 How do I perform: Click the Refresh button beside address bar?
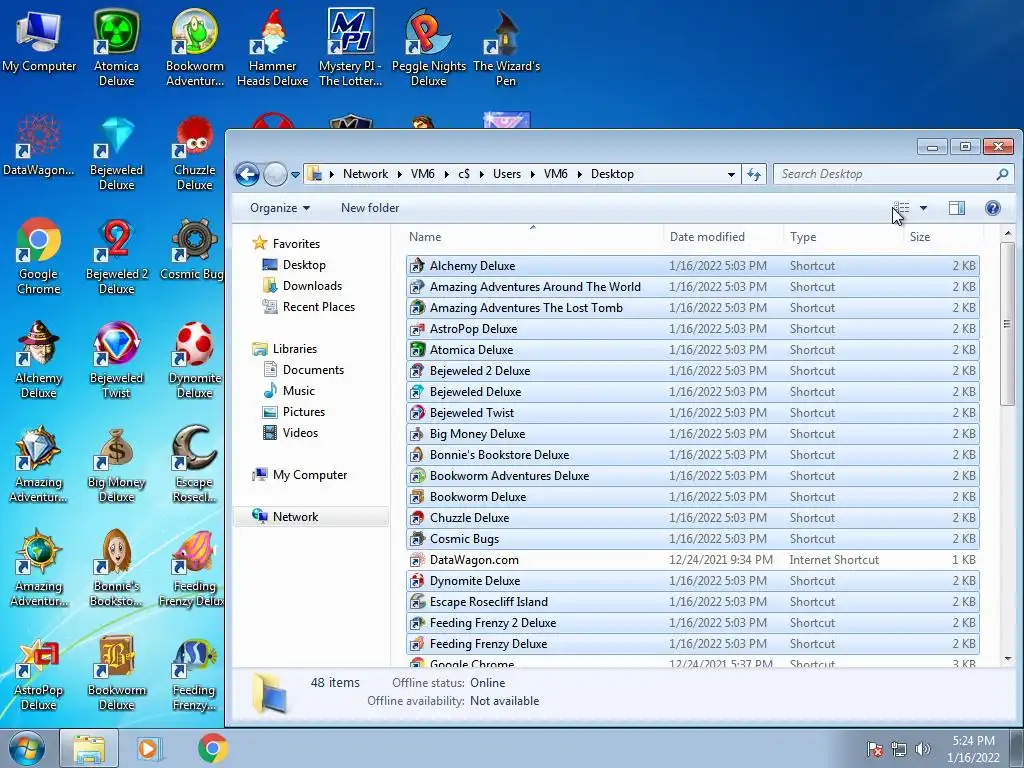tap(754, 174)
